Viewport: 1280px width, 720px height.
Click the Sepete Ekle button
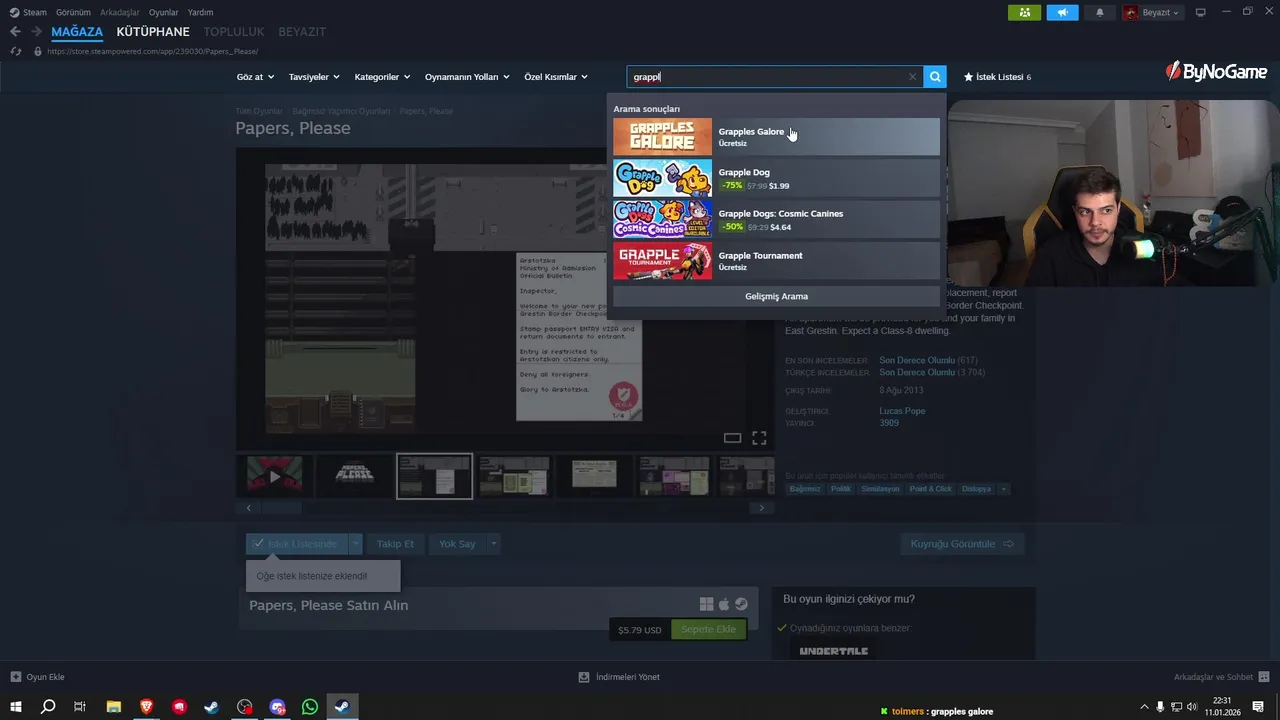(708, 629)
